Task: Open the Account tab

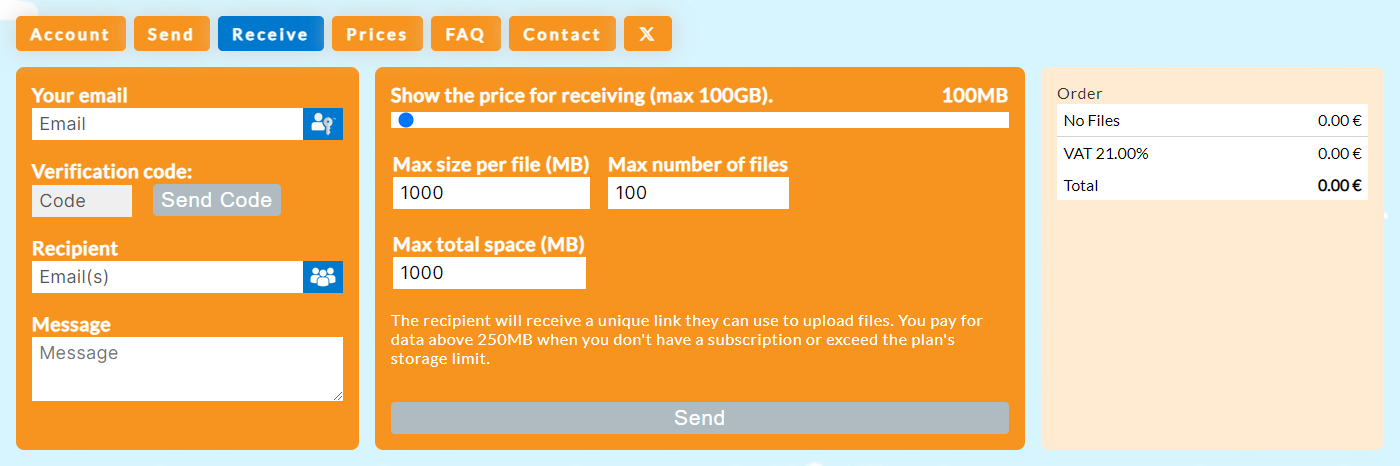Action: point(70,34)
